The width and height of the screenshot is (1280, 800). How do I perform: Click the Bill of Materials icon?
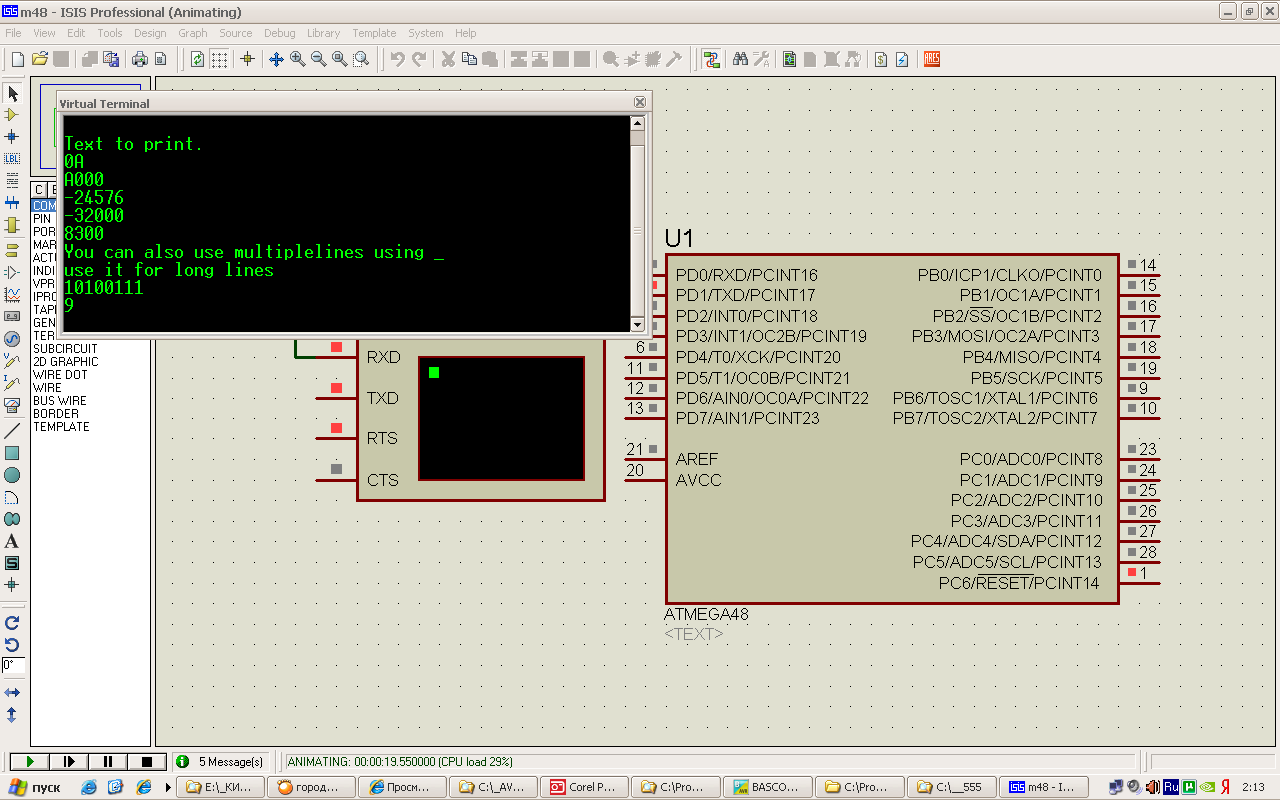pos(880,59)
